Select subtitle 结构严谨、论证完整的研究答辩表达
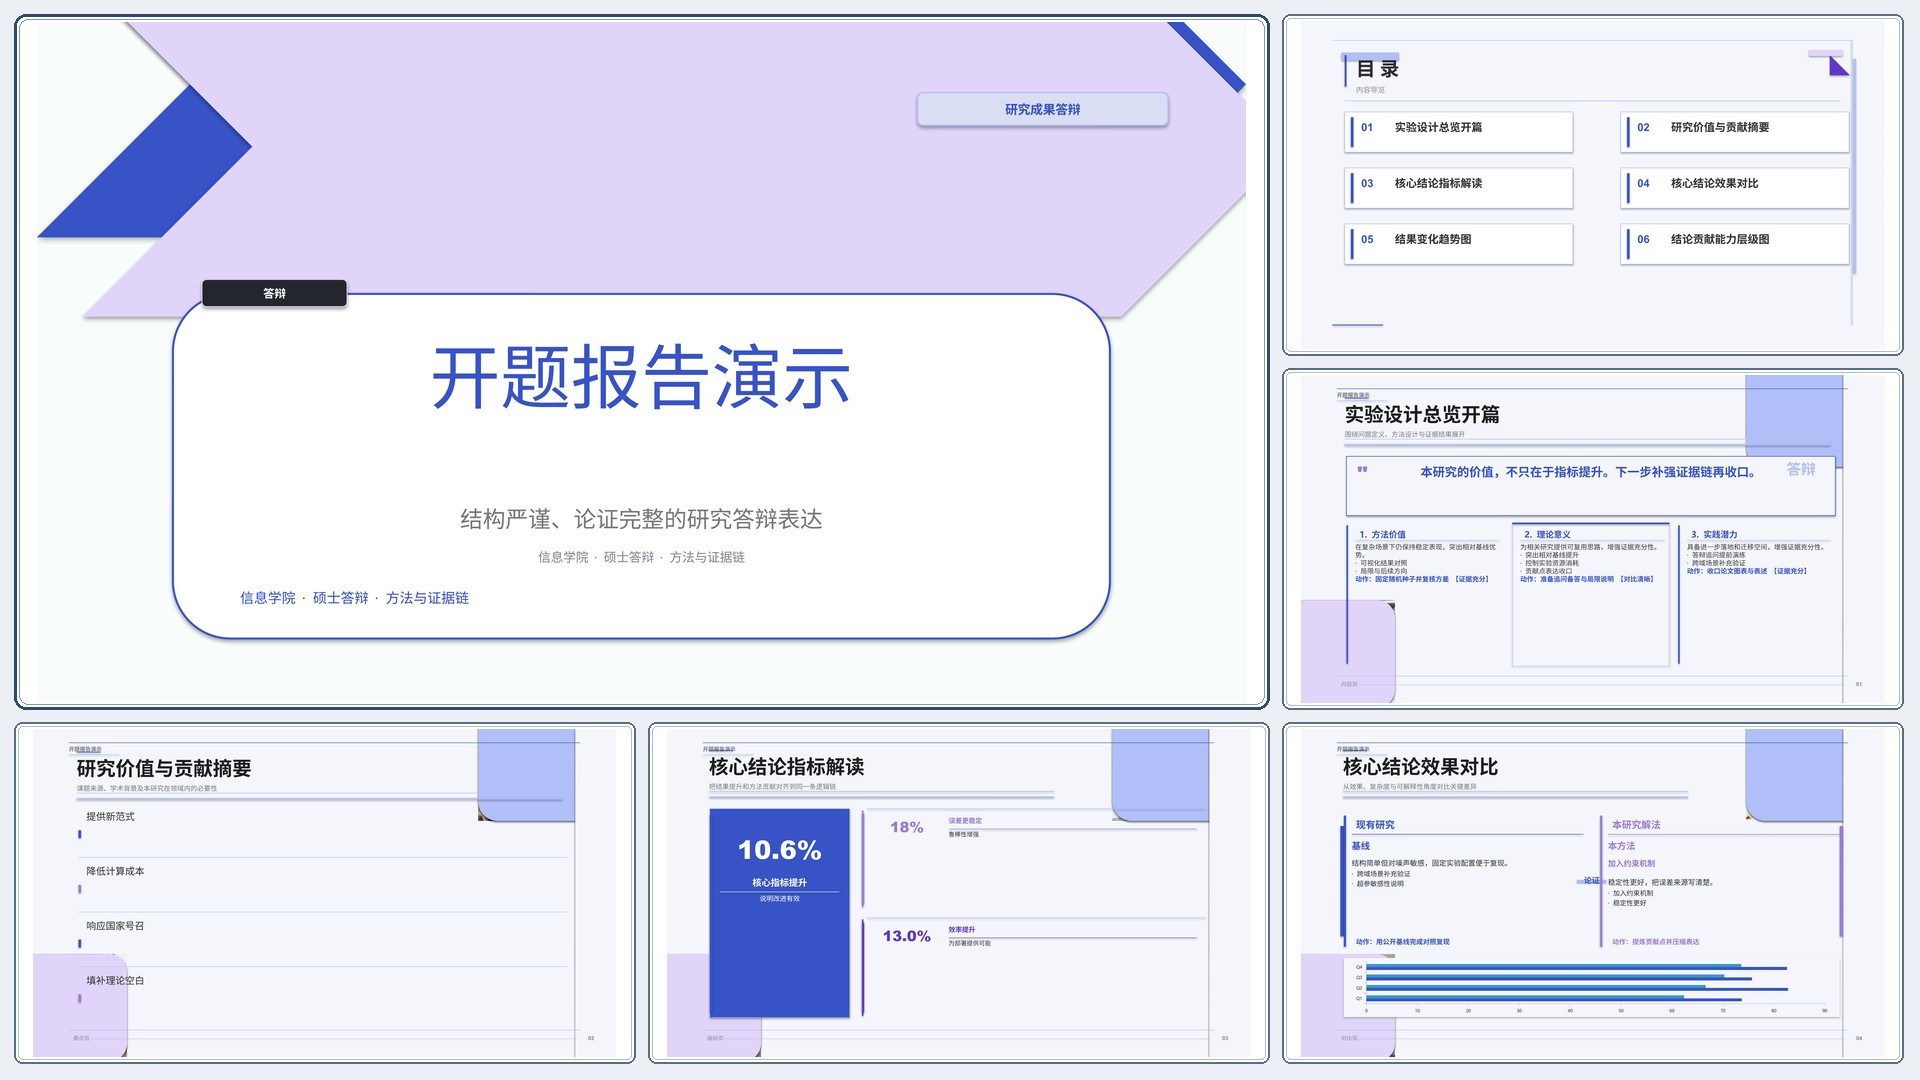1920x1080 pixels. tap(641, 519)
